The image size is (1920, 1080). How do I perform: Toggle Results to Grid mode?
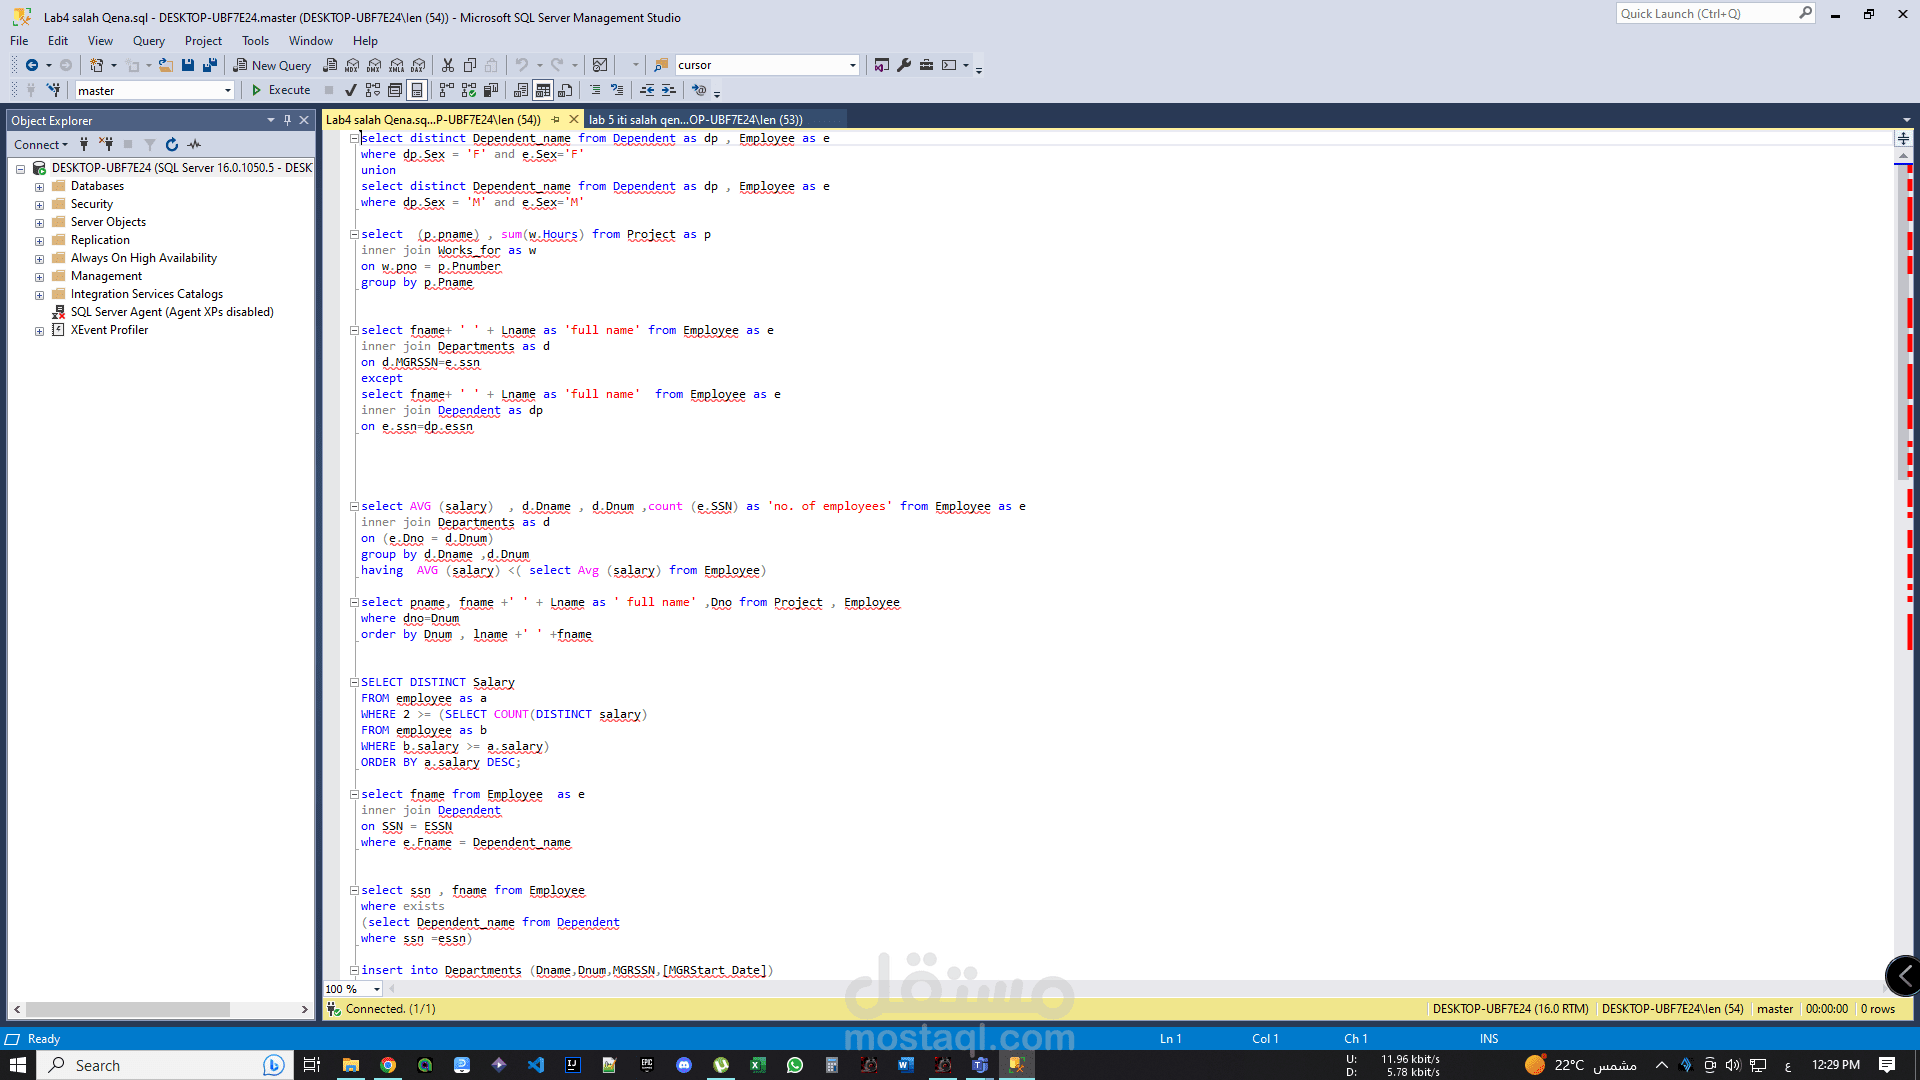[x=543, y=90]
